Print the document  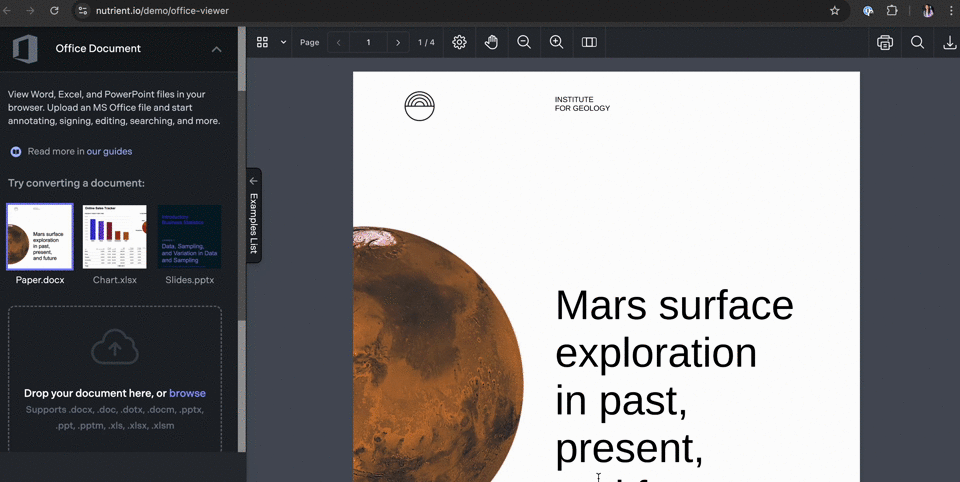[x=885, y=42]
